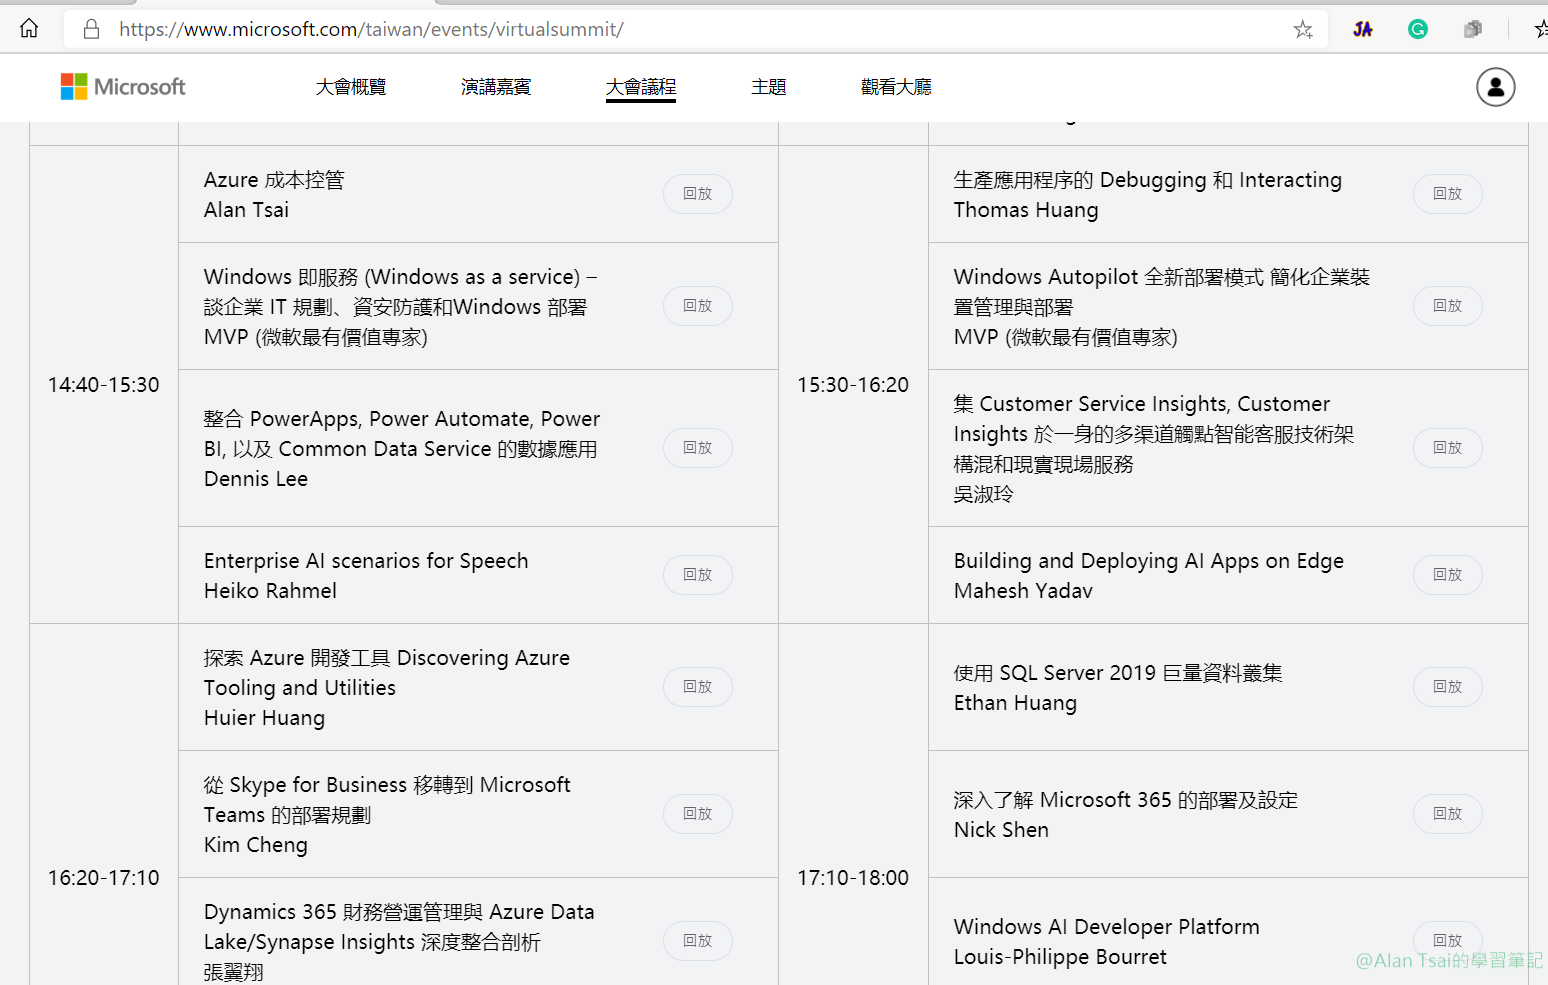Replay the Windows AI Developer Platform session
This screenshot has height=985, width=1548.
[1448, 941]
